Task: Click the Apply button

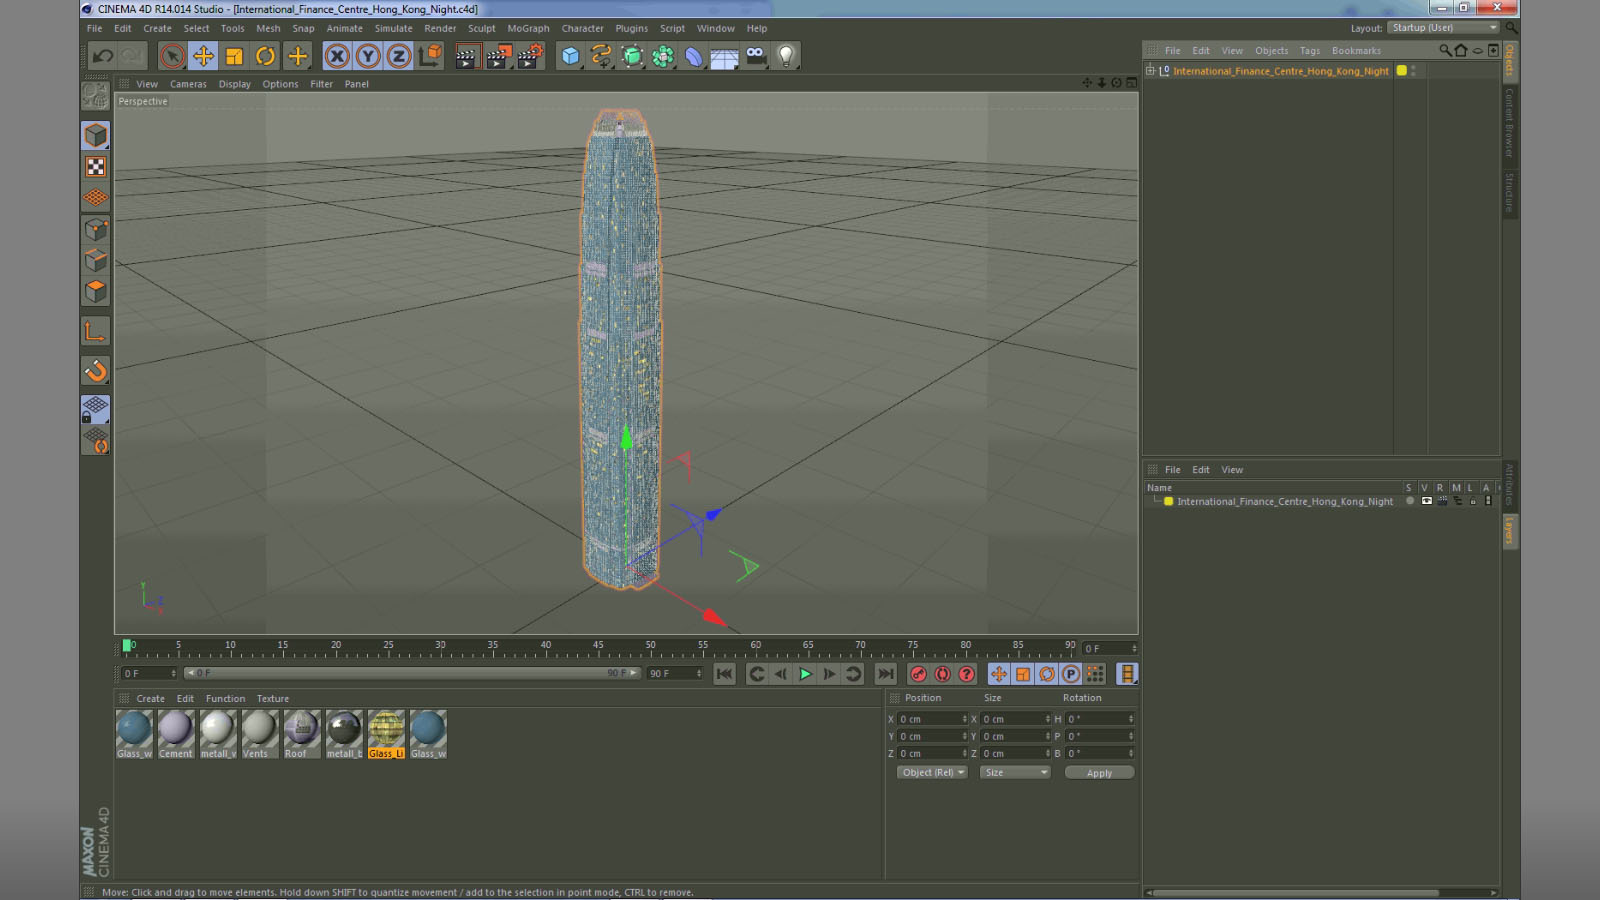Action: point(1099,773)
